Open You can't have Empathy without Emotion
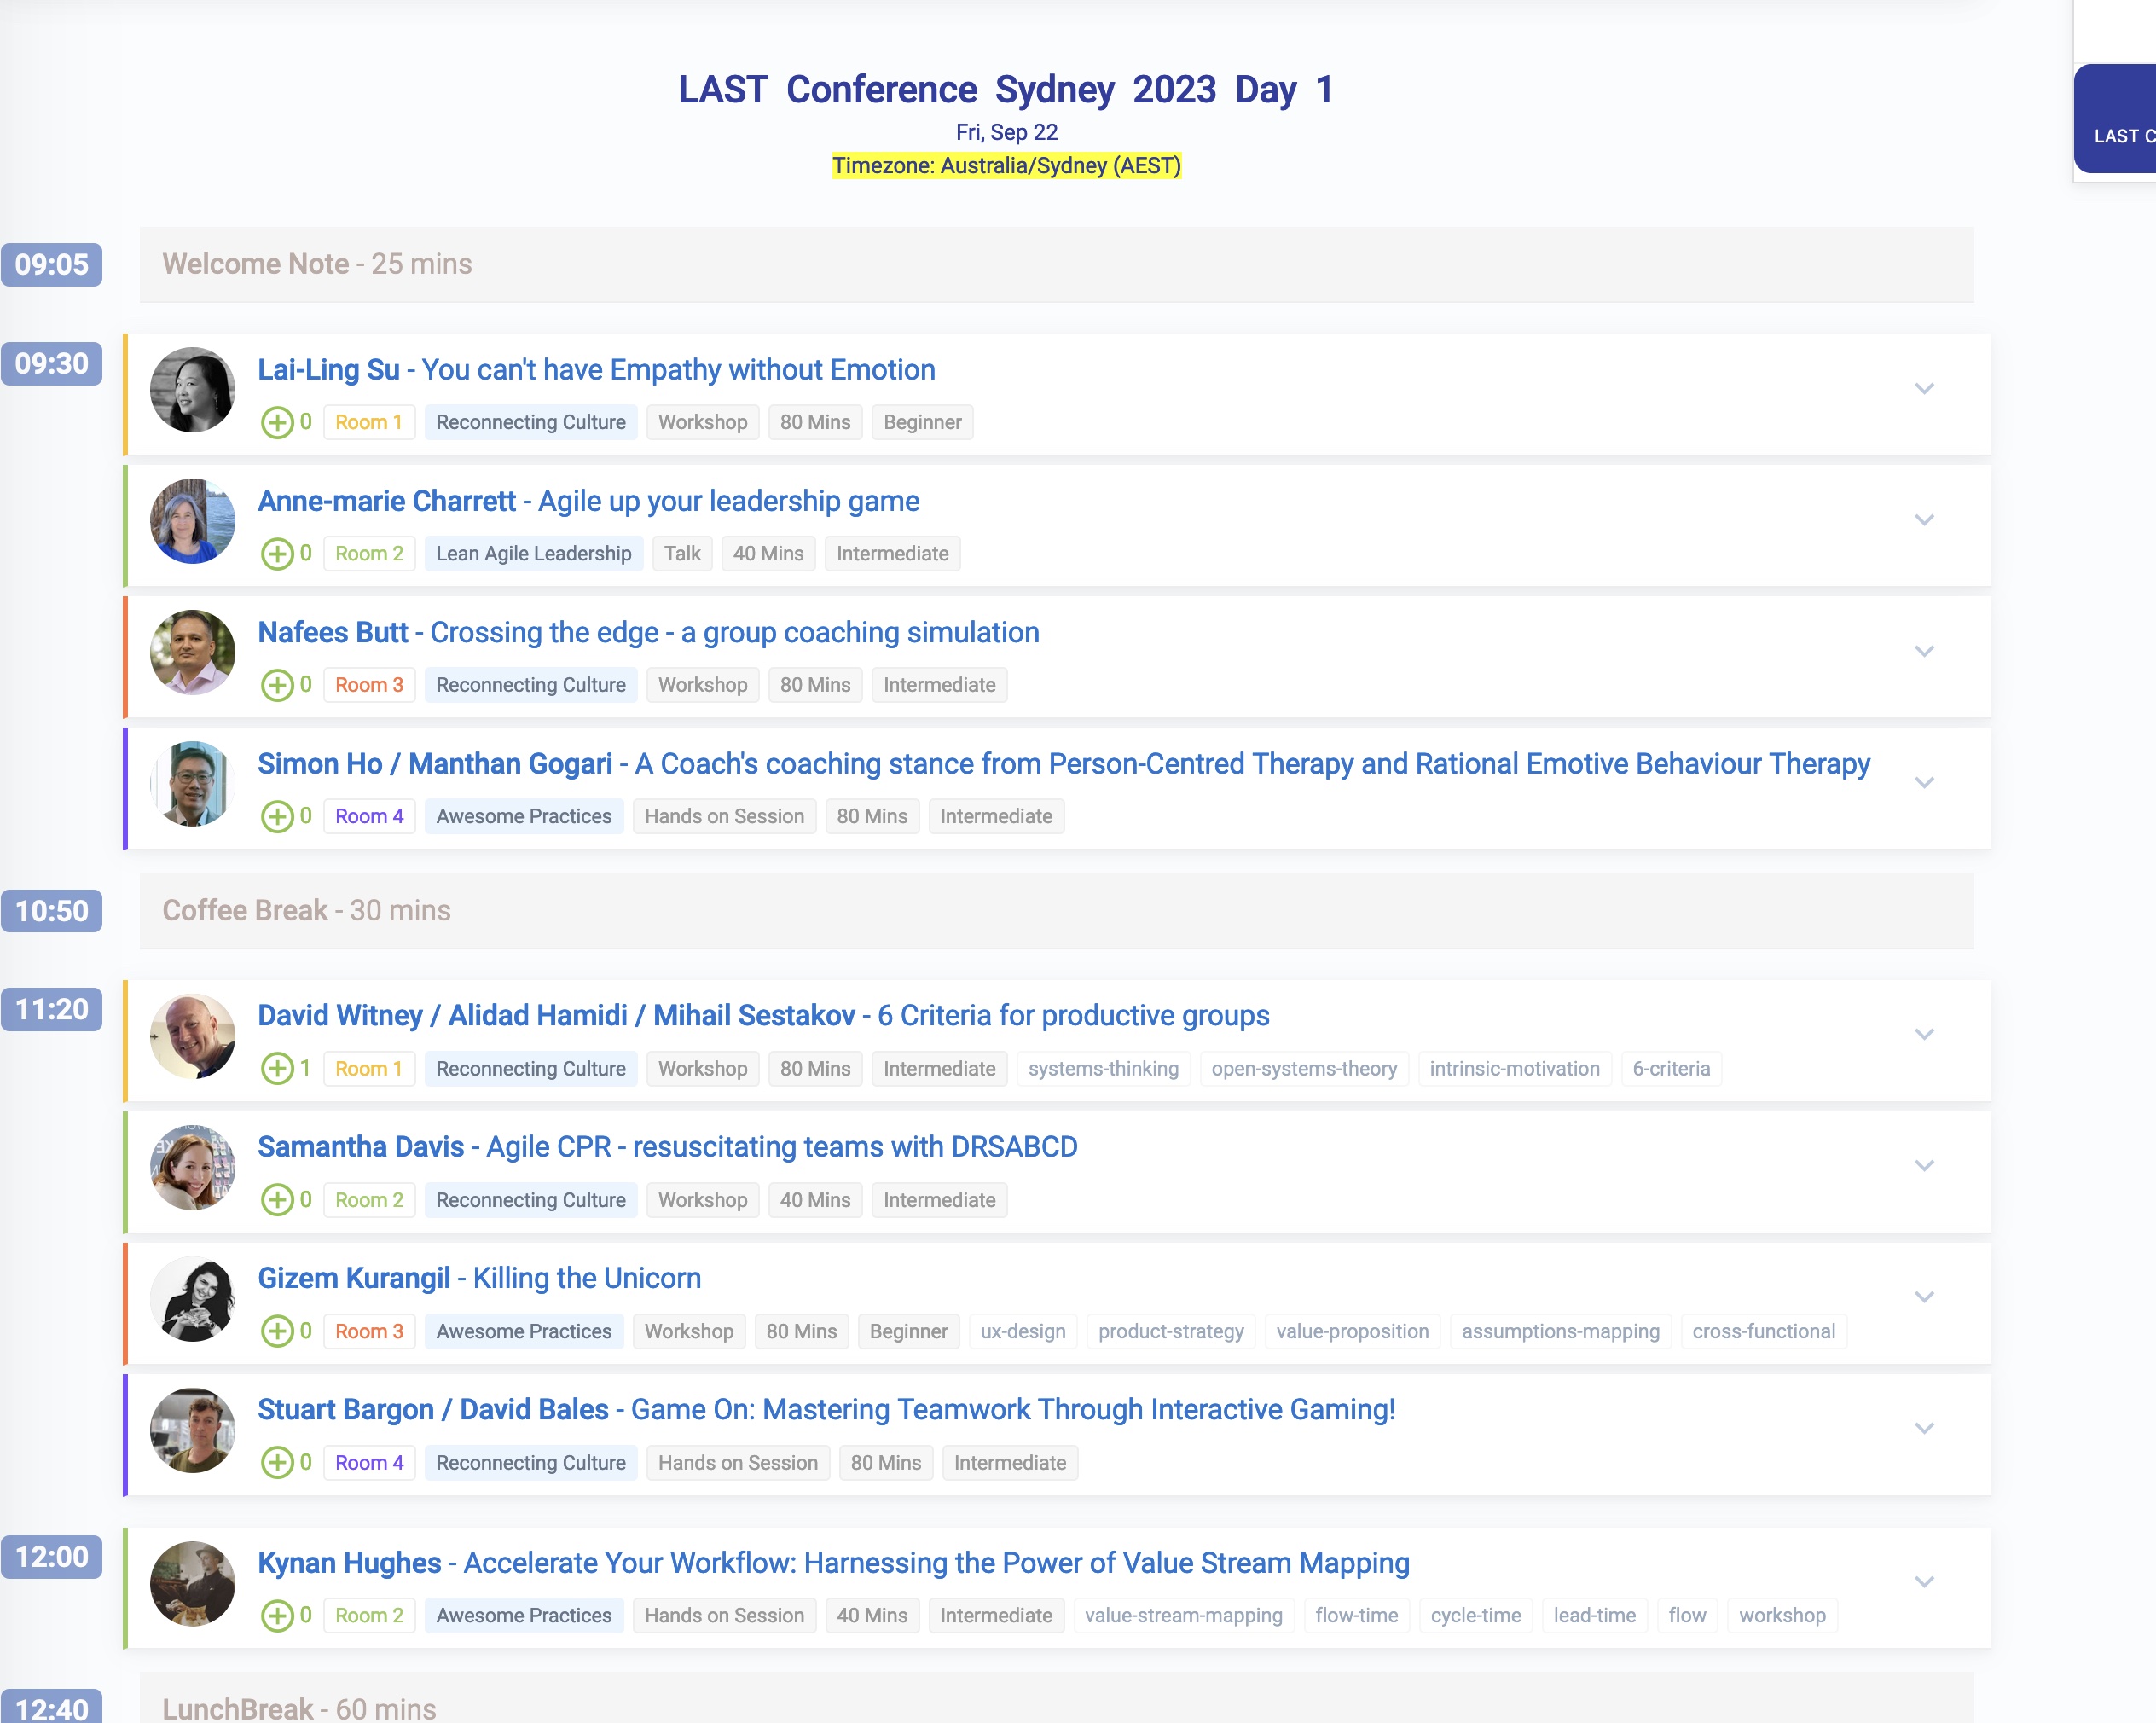This screenshot has height=1723, width=2156. pyautogui.click(x=678, y=370)
